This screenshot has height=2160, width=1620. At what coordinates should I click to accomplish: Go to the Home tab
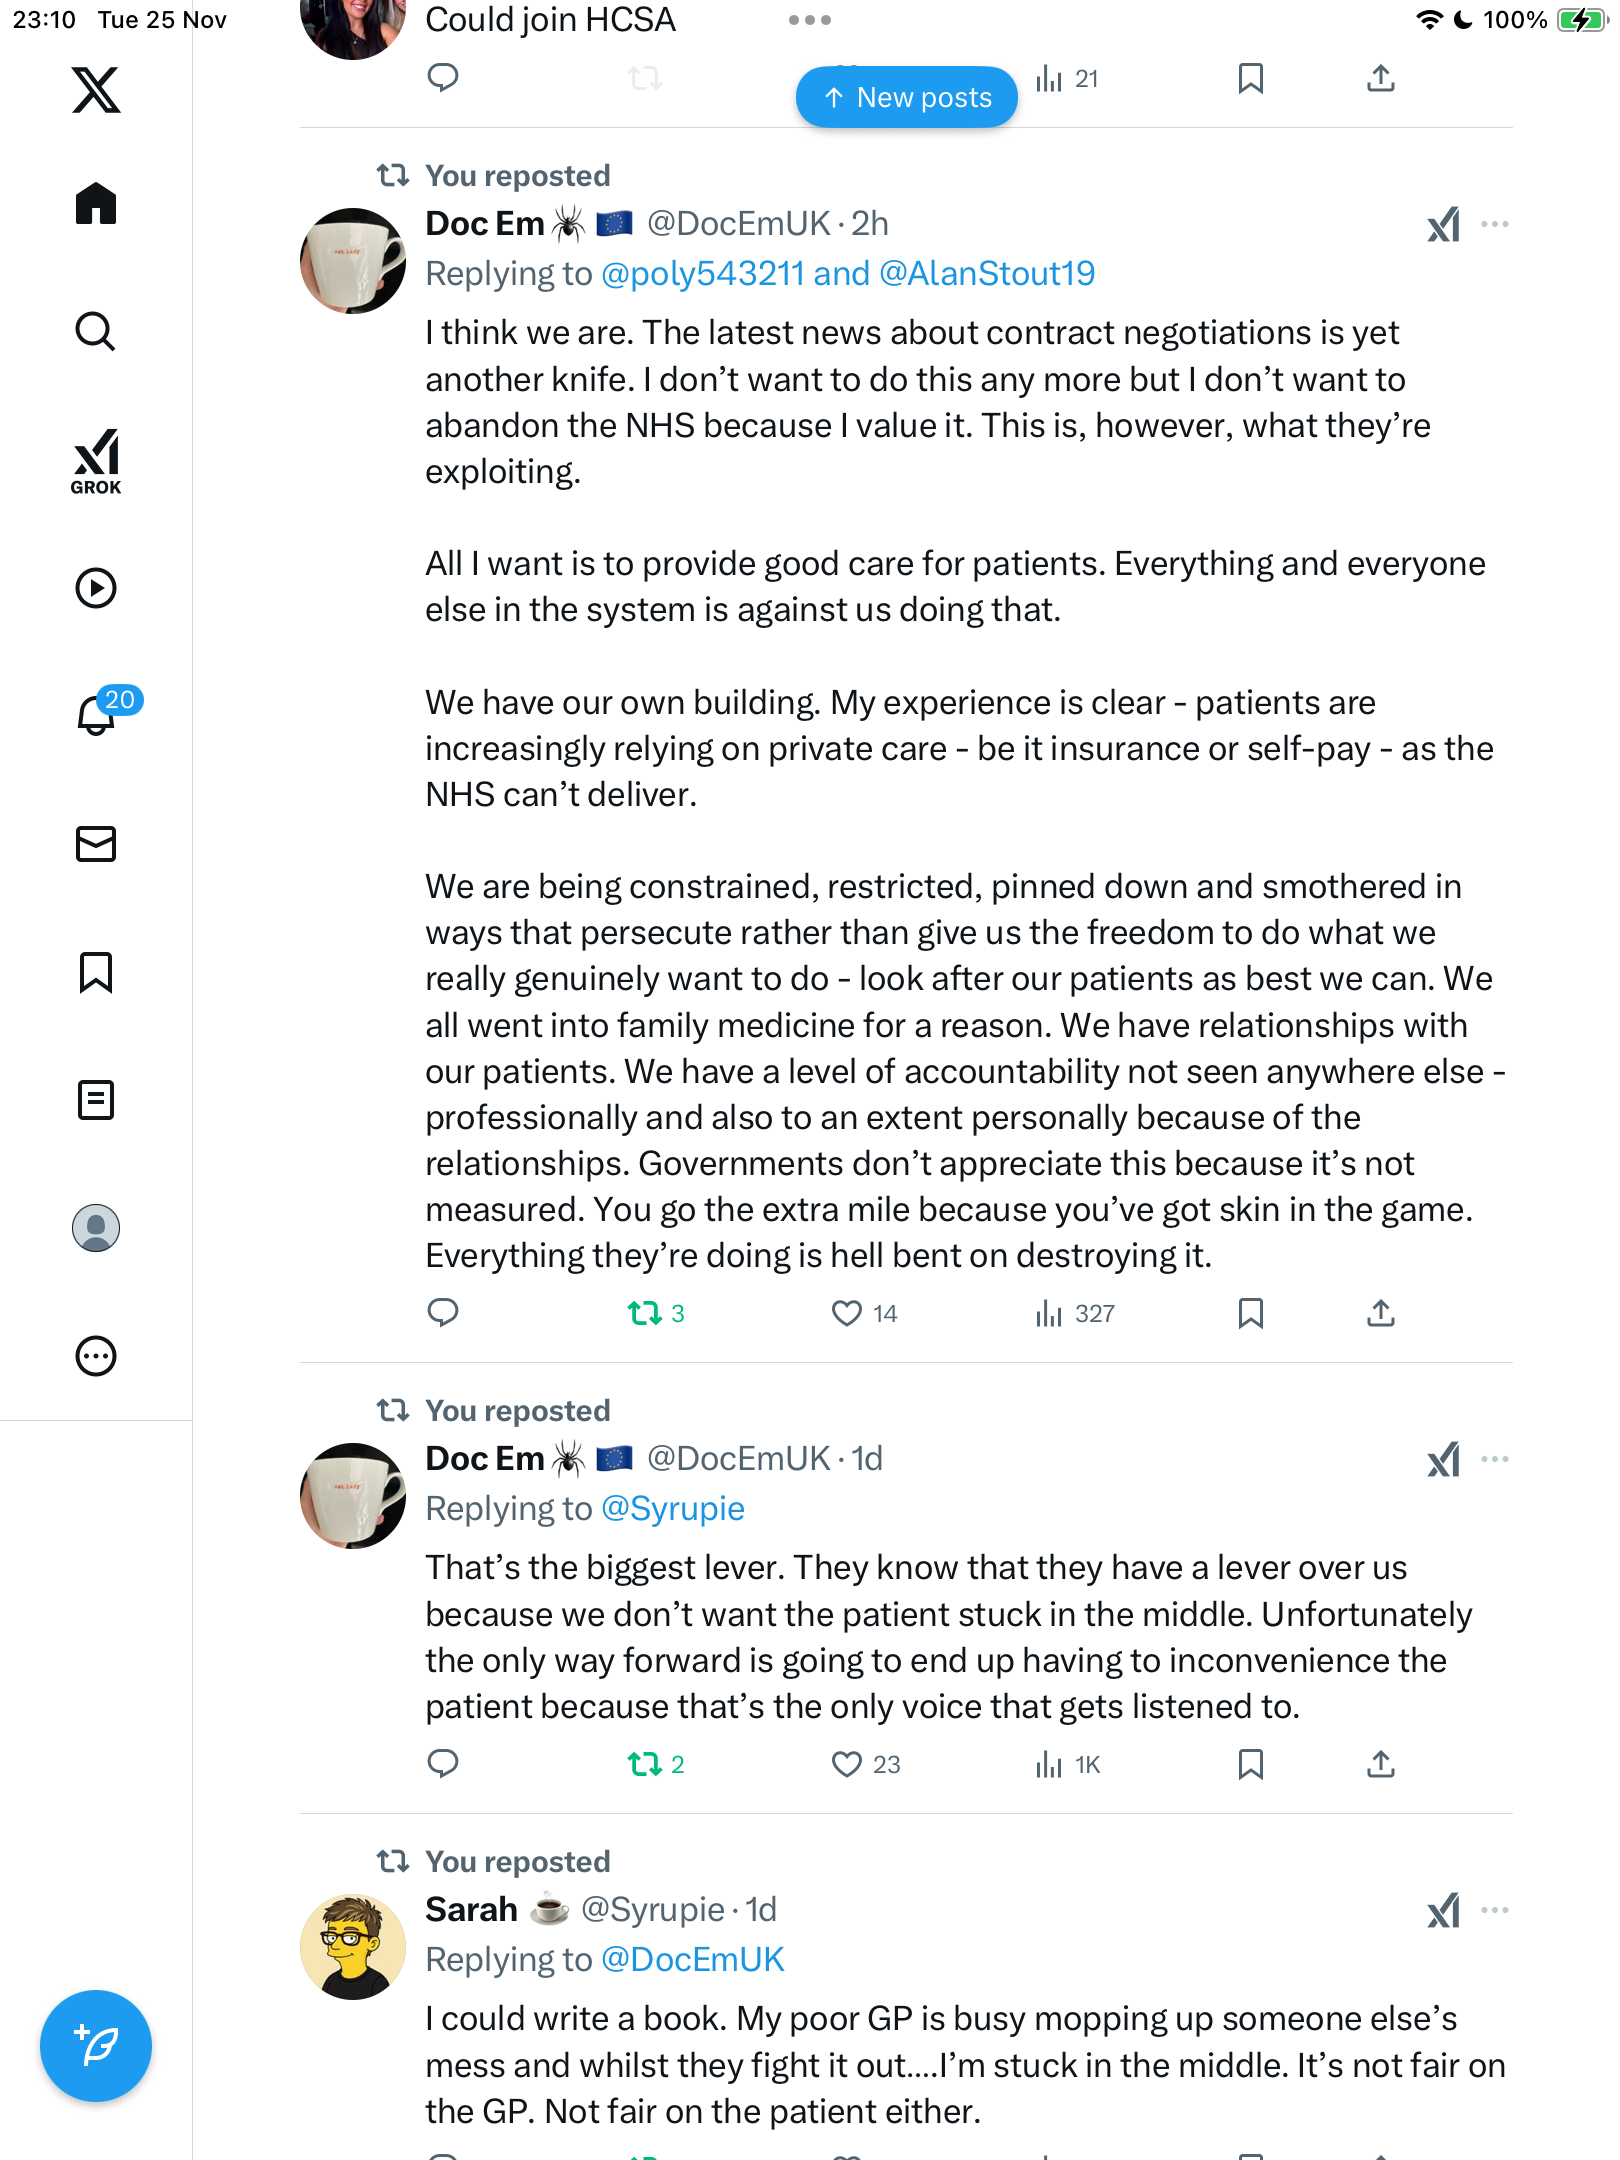point(96,204)
